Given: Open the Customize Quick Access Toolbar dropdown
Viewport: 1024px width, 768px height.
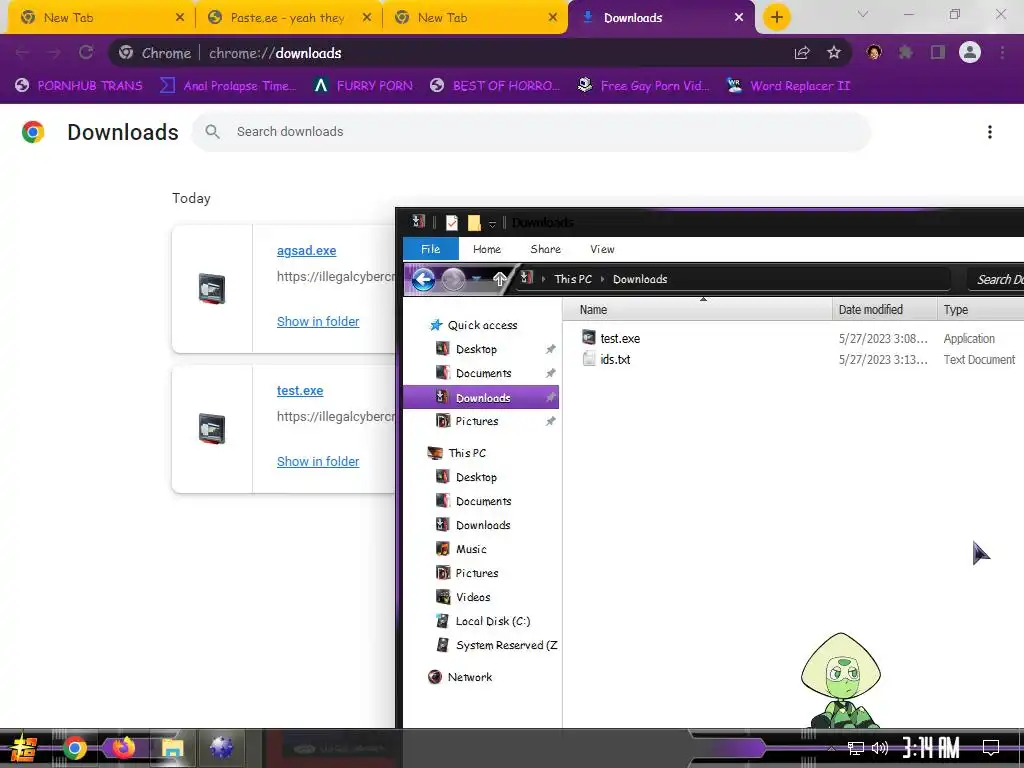Looking at the screenshot, I should click(x=492, y=224).
